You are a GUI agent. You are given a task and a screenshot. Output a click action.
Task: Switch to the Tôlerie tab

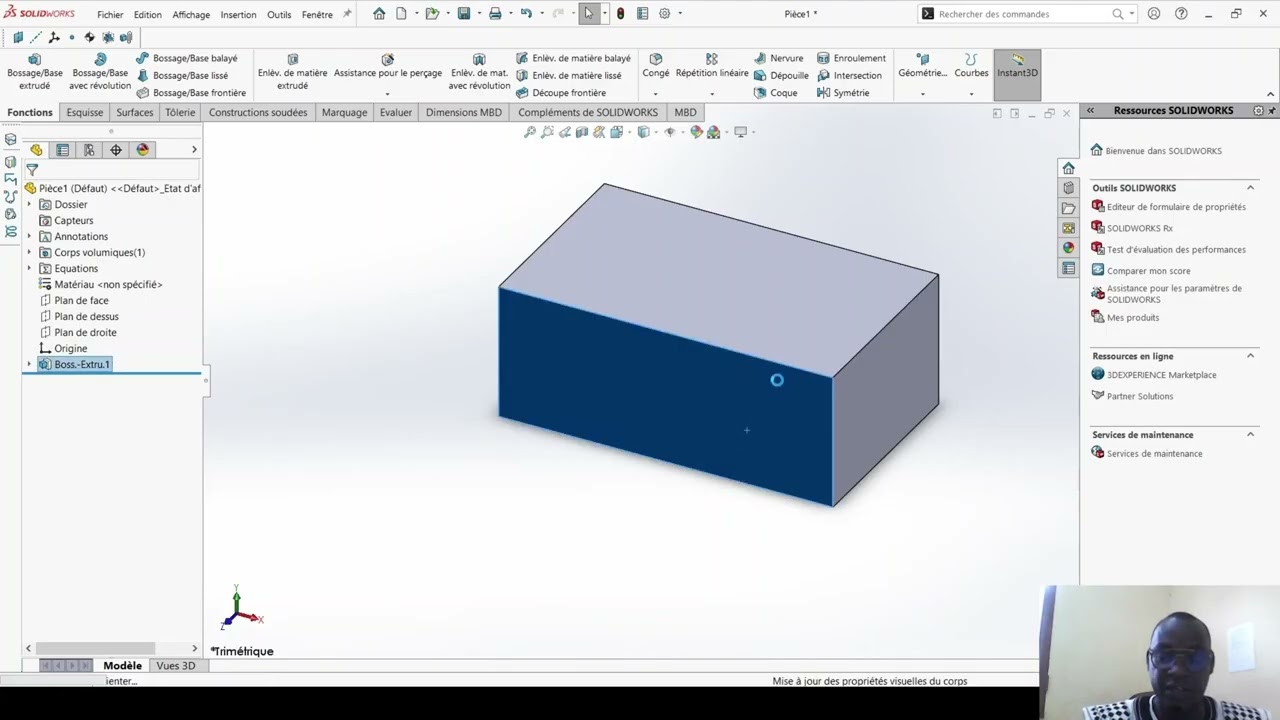180,112
